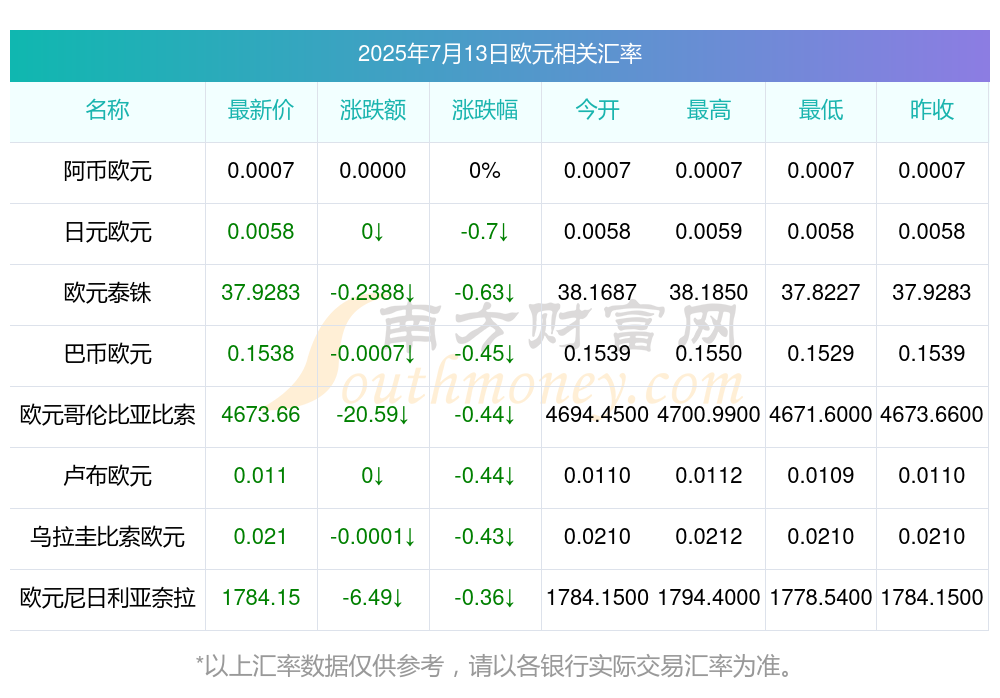The image size is (1000, 698).
Task: Click the high price 38.1850
Action: [x=709, y=293]
